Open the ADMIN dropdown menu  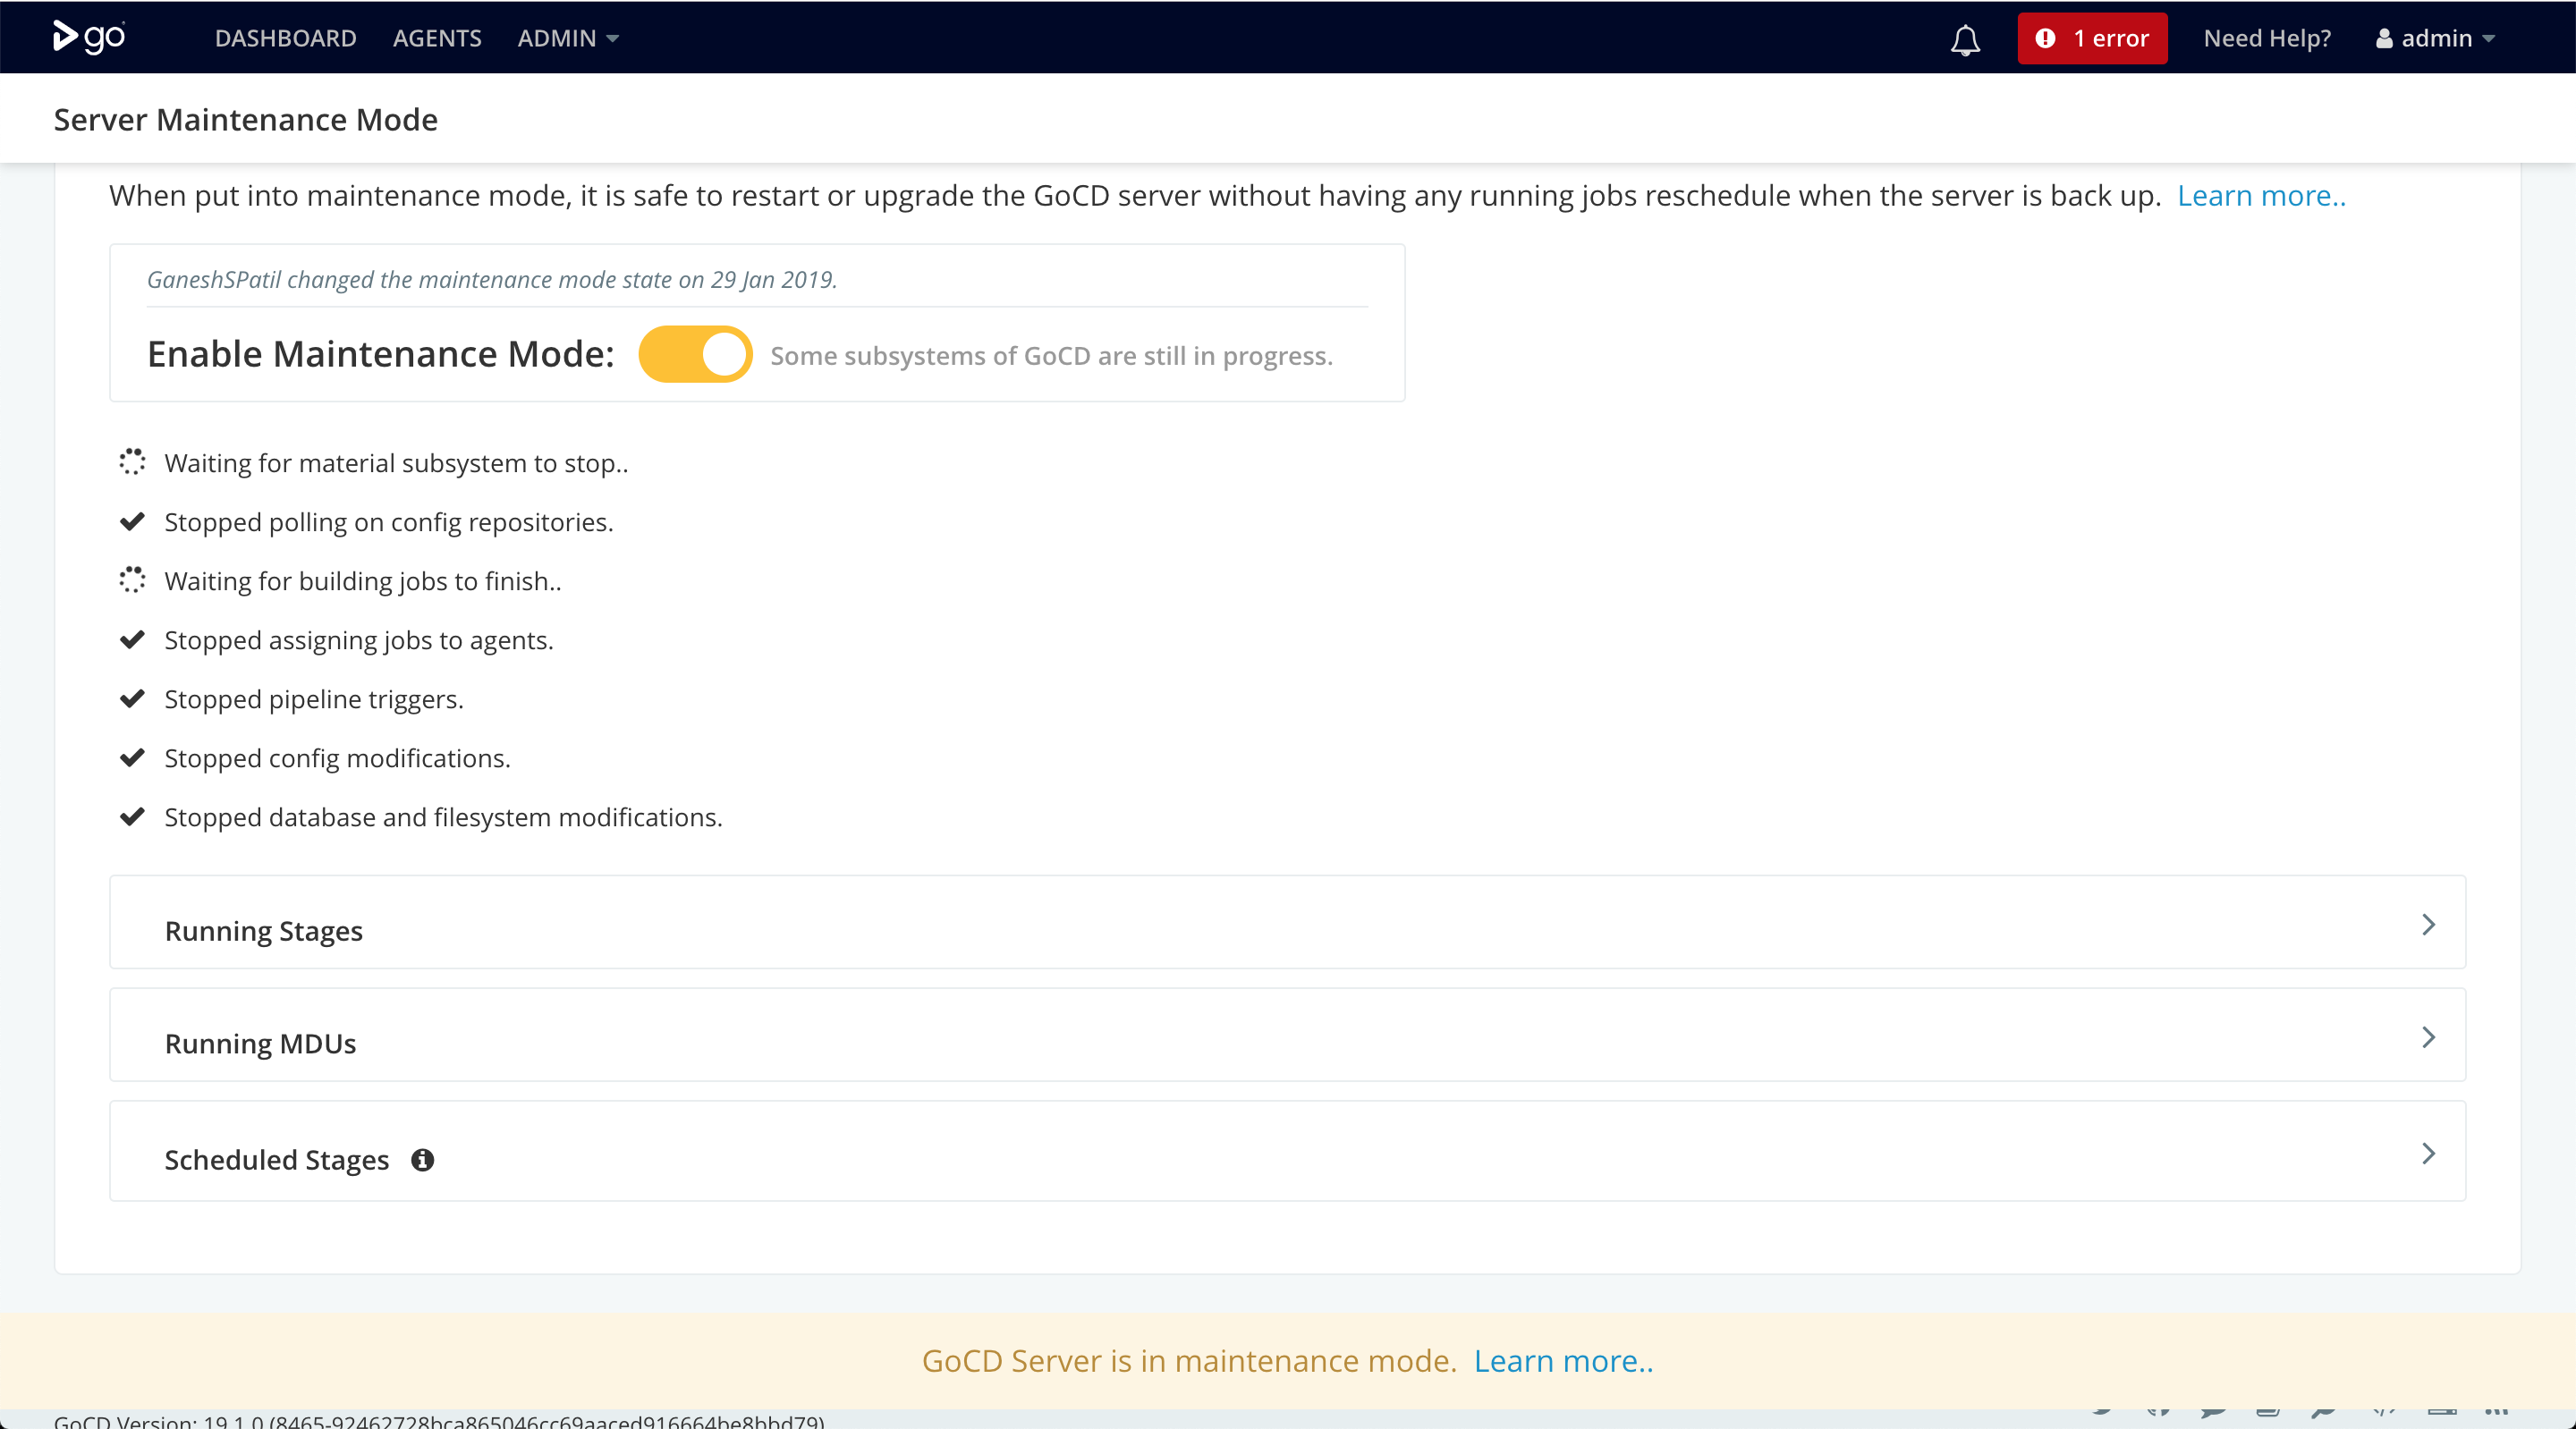567,38
